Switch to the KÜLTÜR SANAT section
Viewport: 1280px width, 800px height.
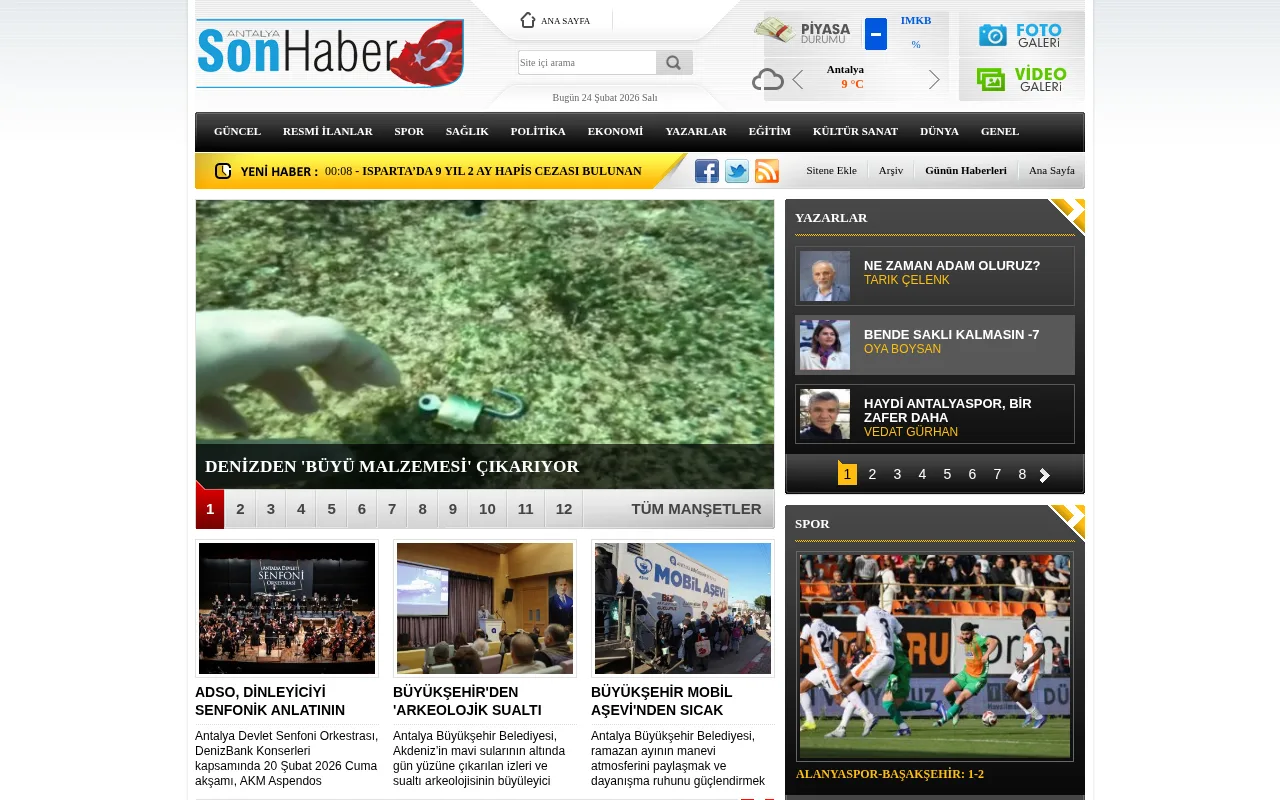(855, 131)
